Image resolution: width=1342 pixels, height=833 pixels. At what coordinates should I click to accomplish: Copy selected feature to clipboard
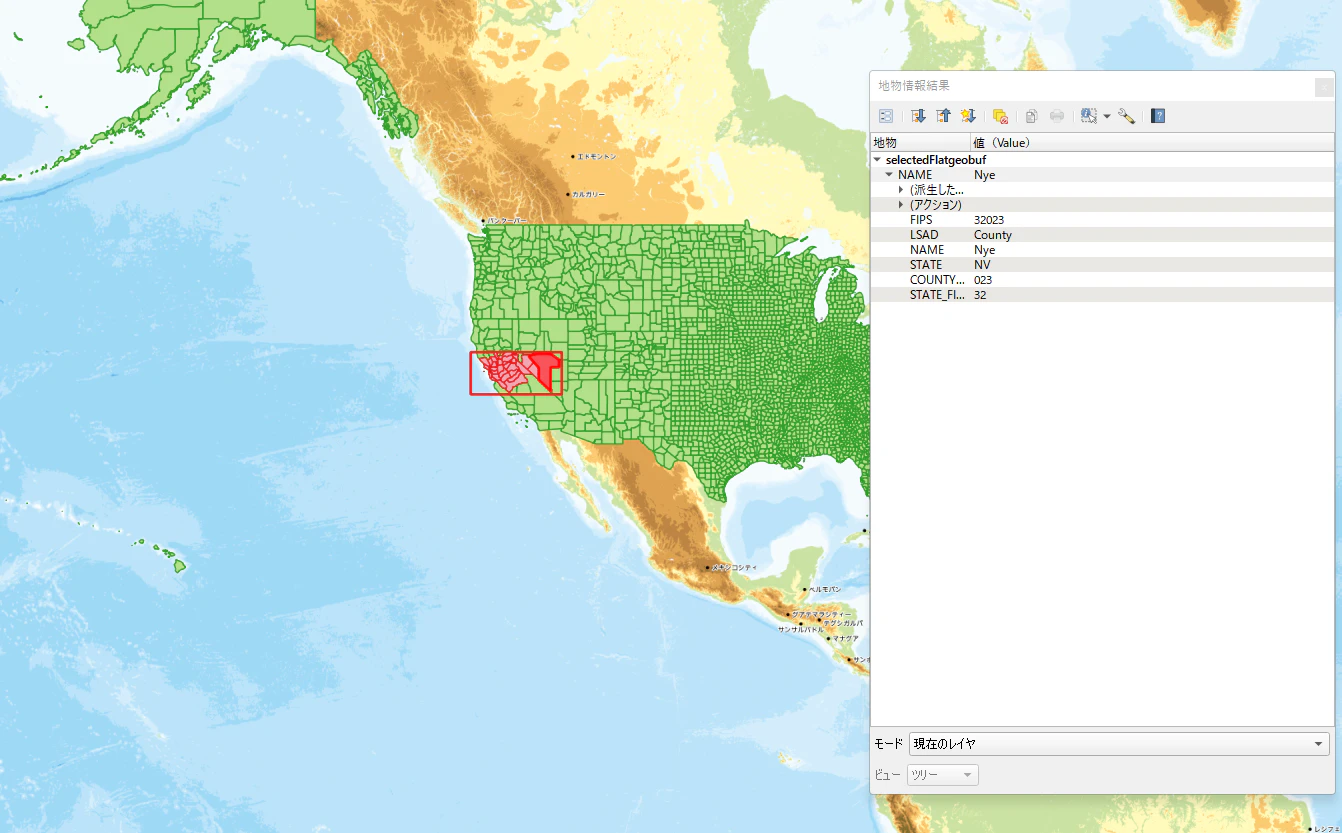(x=1032, y=116)
